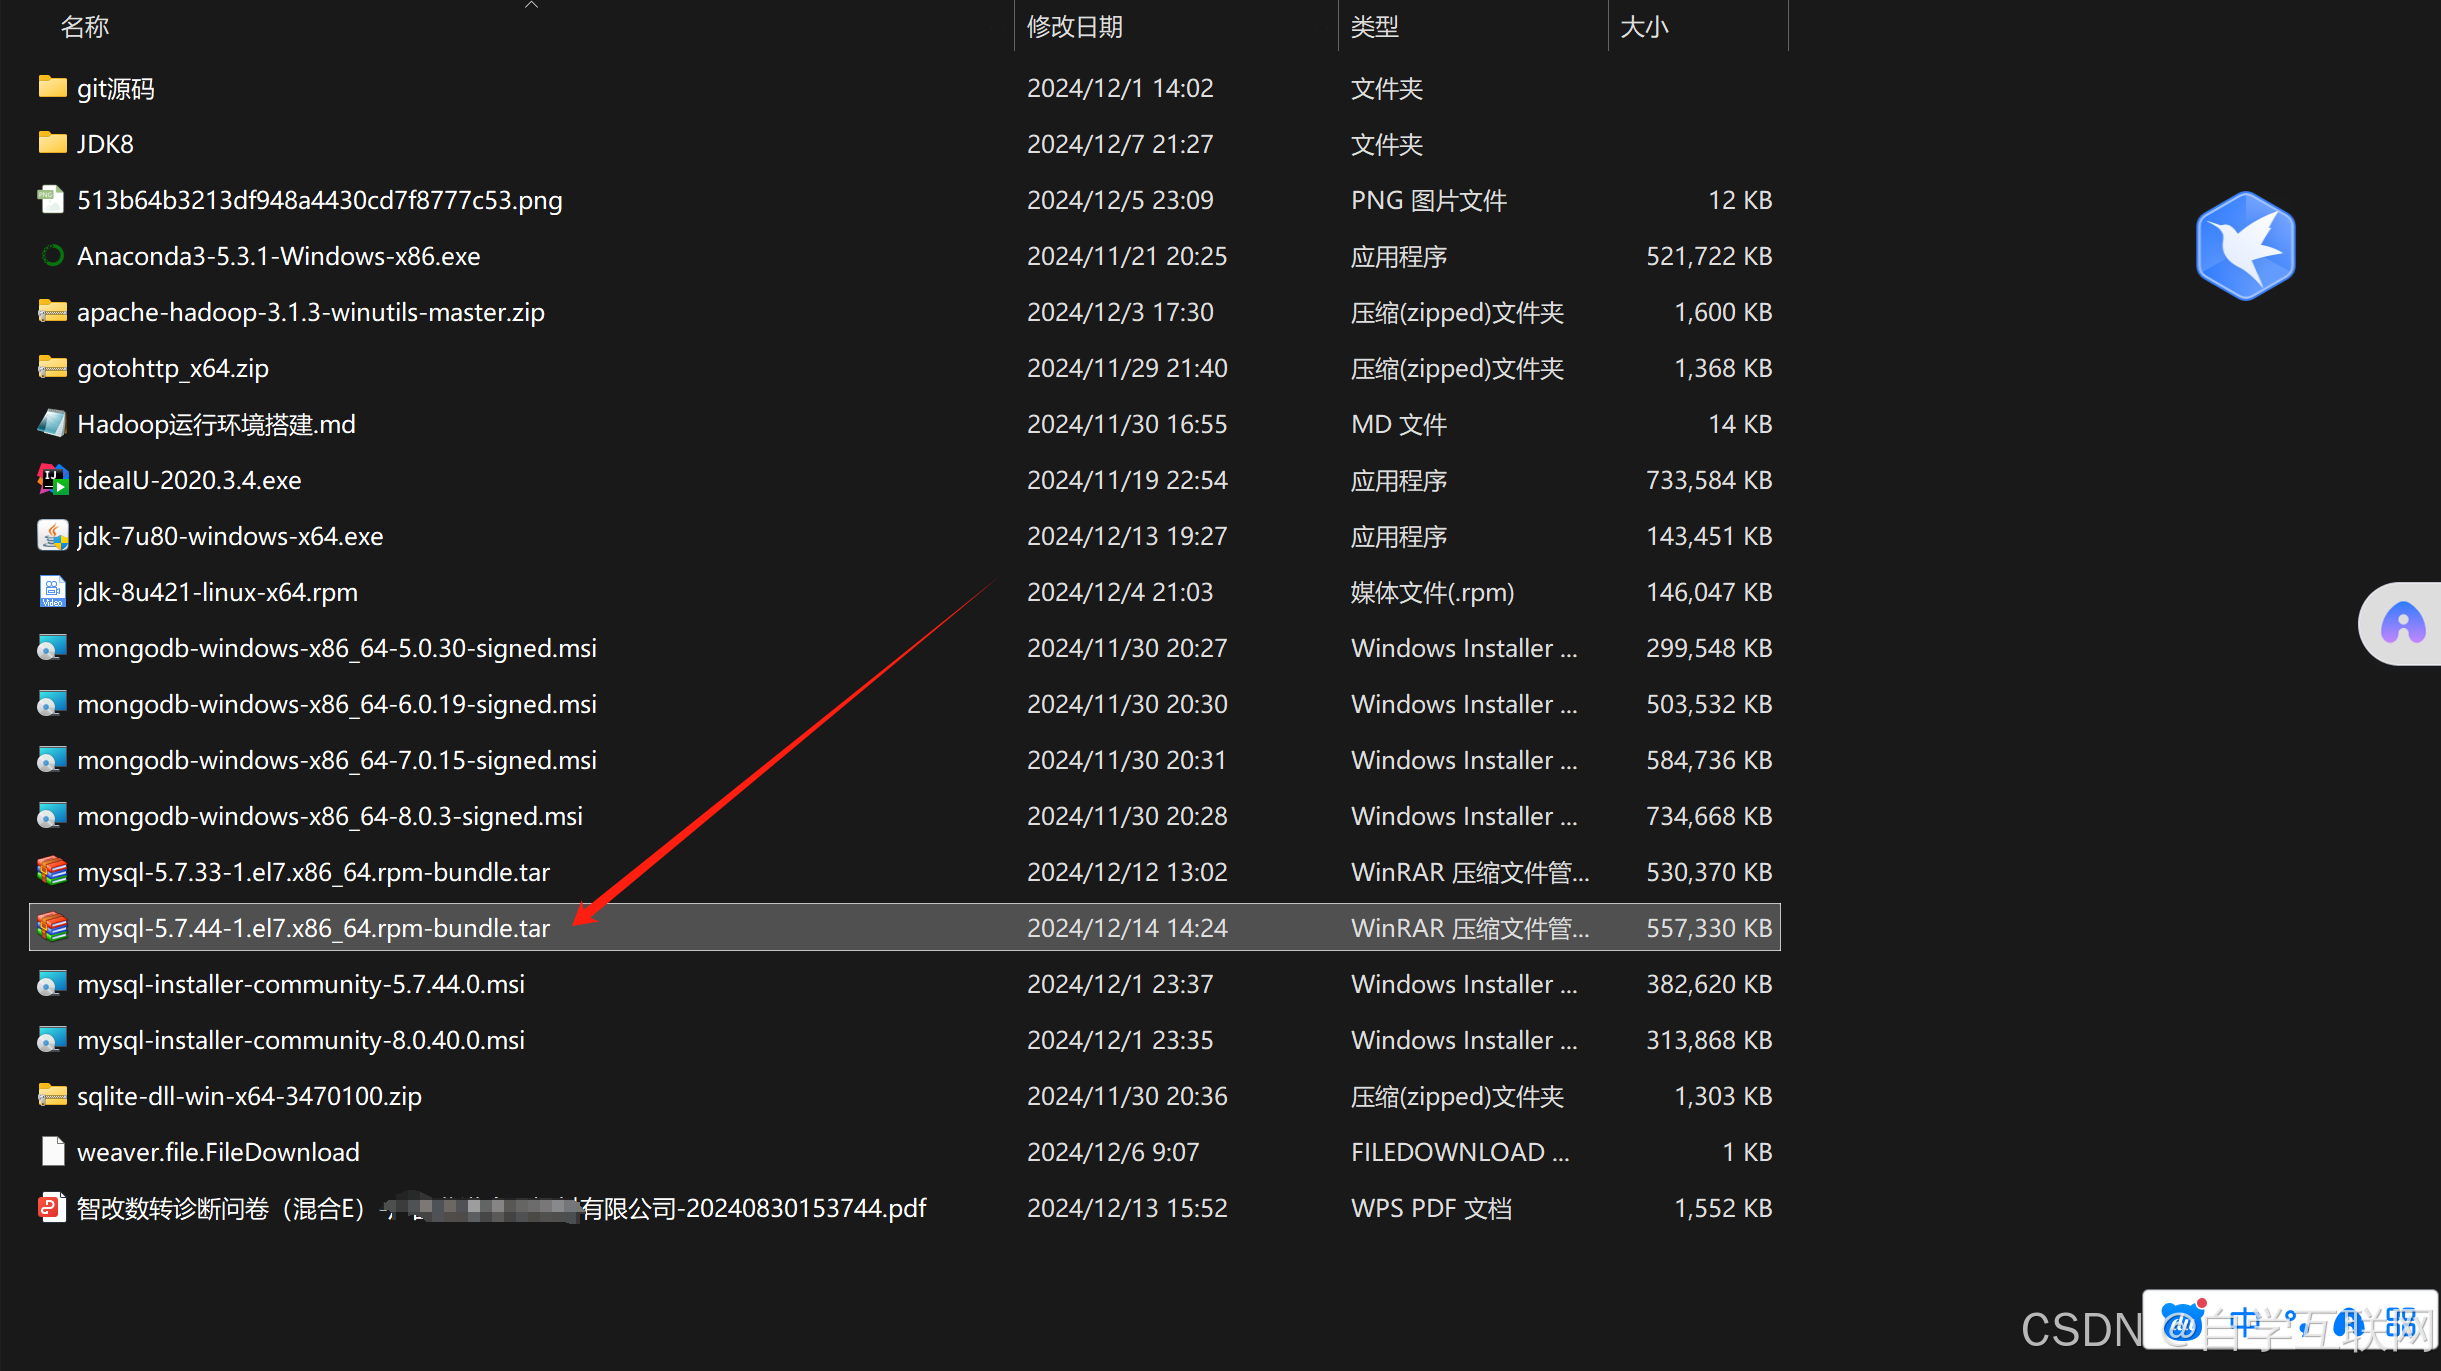Click the IntelliJ IDEA icon beside idealU-2020.3.4.exe
This screenshot has height=1371, width=2441.
coord(51,479)
